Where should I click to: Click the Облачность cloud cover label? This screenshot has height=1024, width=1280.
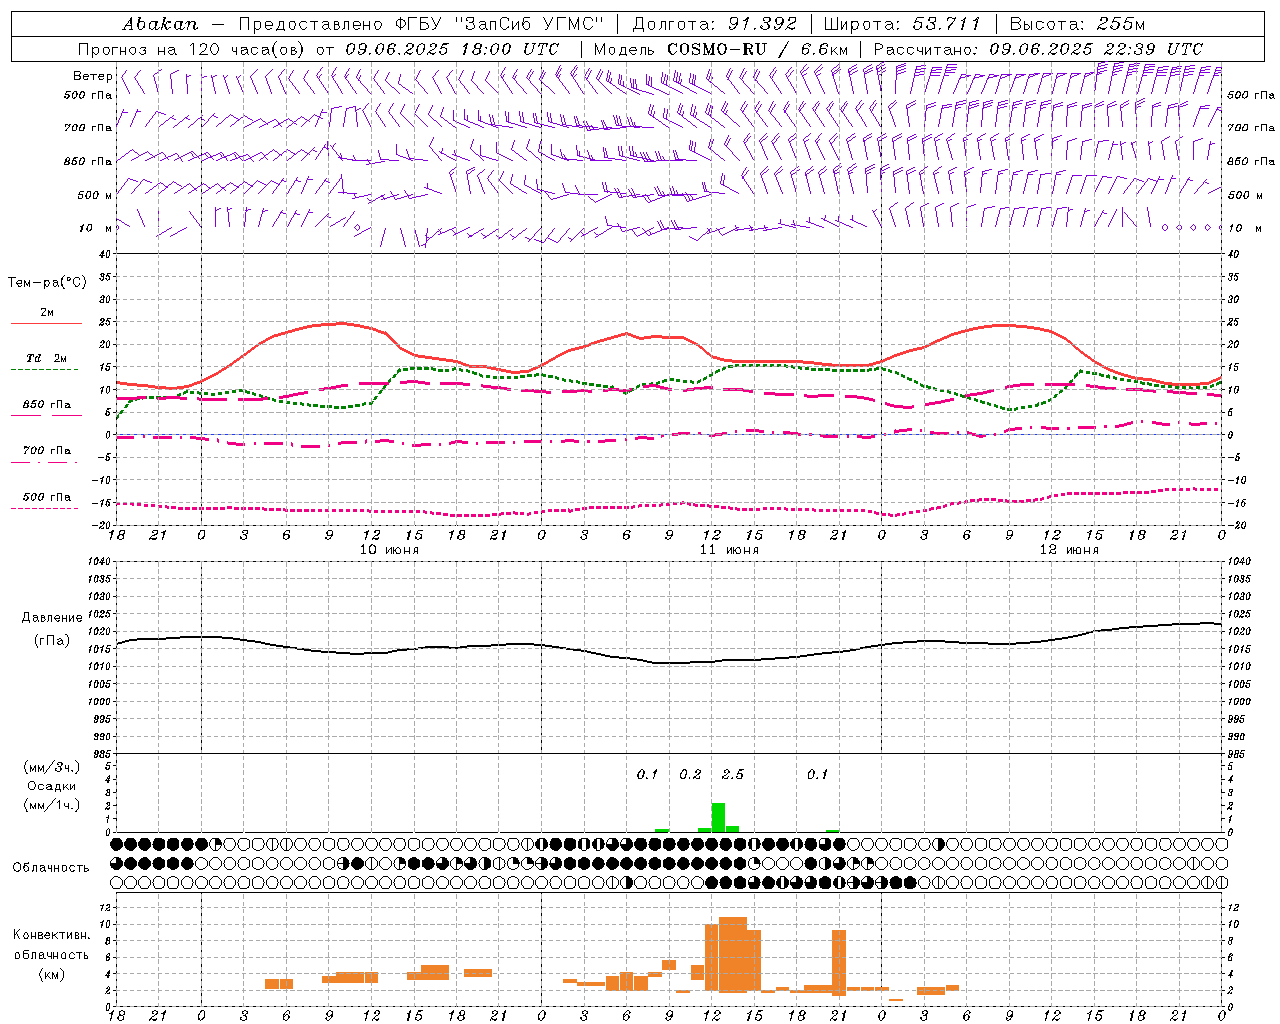51,868
